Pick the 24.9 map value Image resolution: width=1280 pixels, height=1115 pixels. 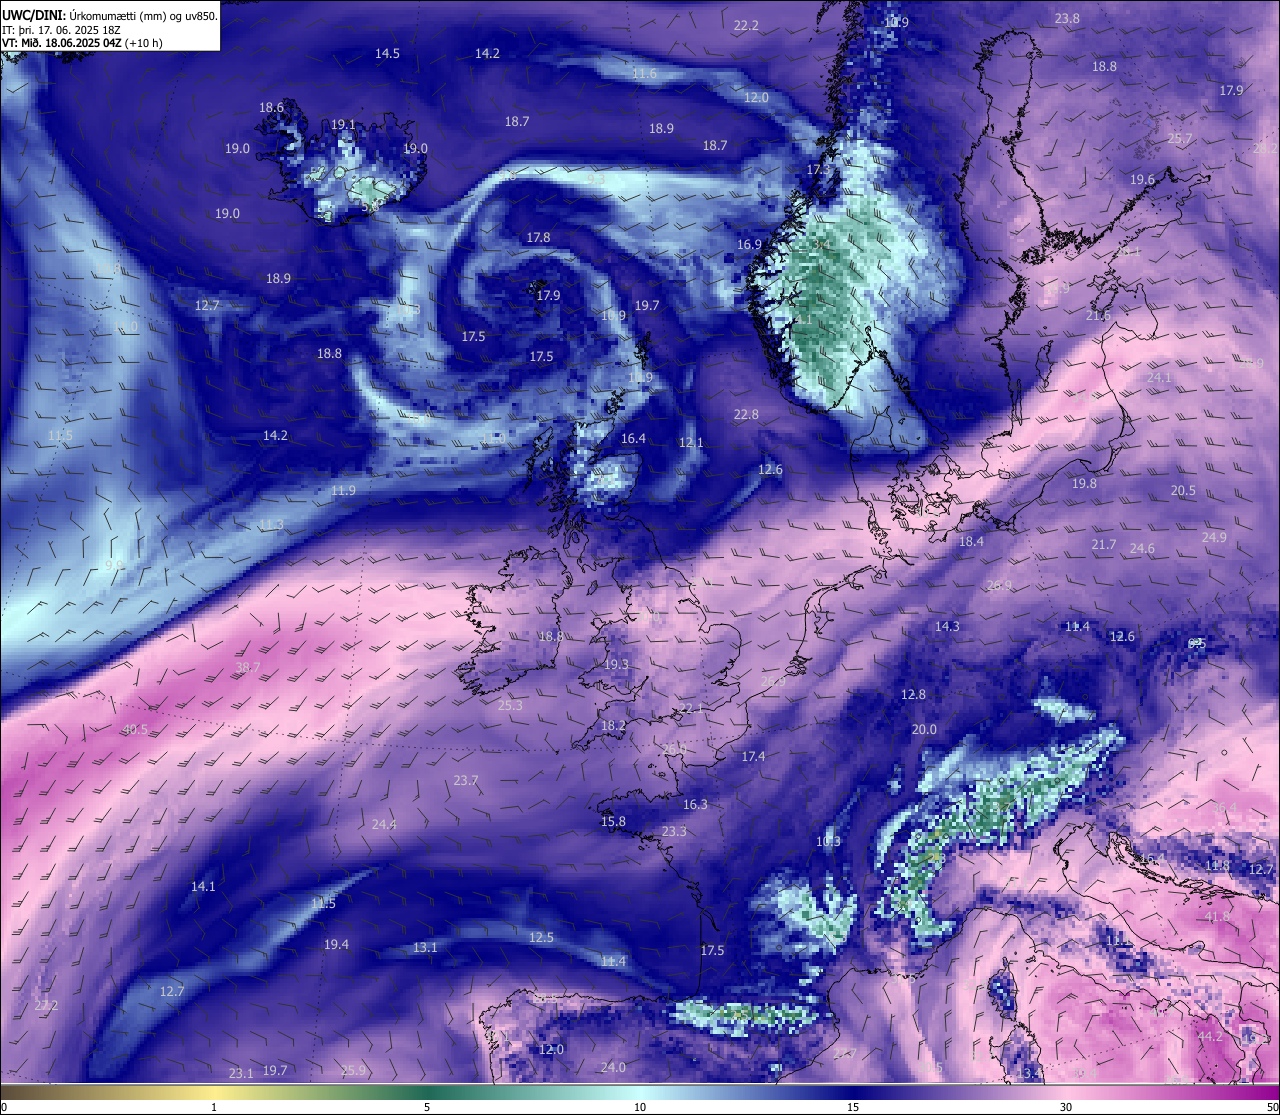pyautogui.click(x=1214, y=537)
